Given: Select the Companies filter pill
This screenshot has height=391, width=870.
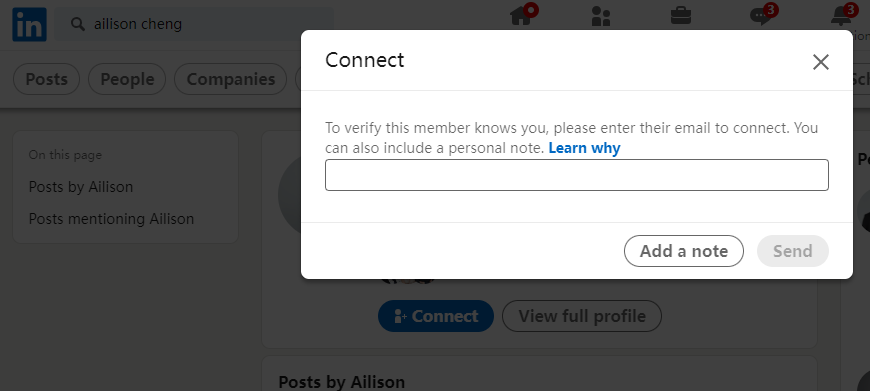Looking at the screenshot, I should (231, 79).
